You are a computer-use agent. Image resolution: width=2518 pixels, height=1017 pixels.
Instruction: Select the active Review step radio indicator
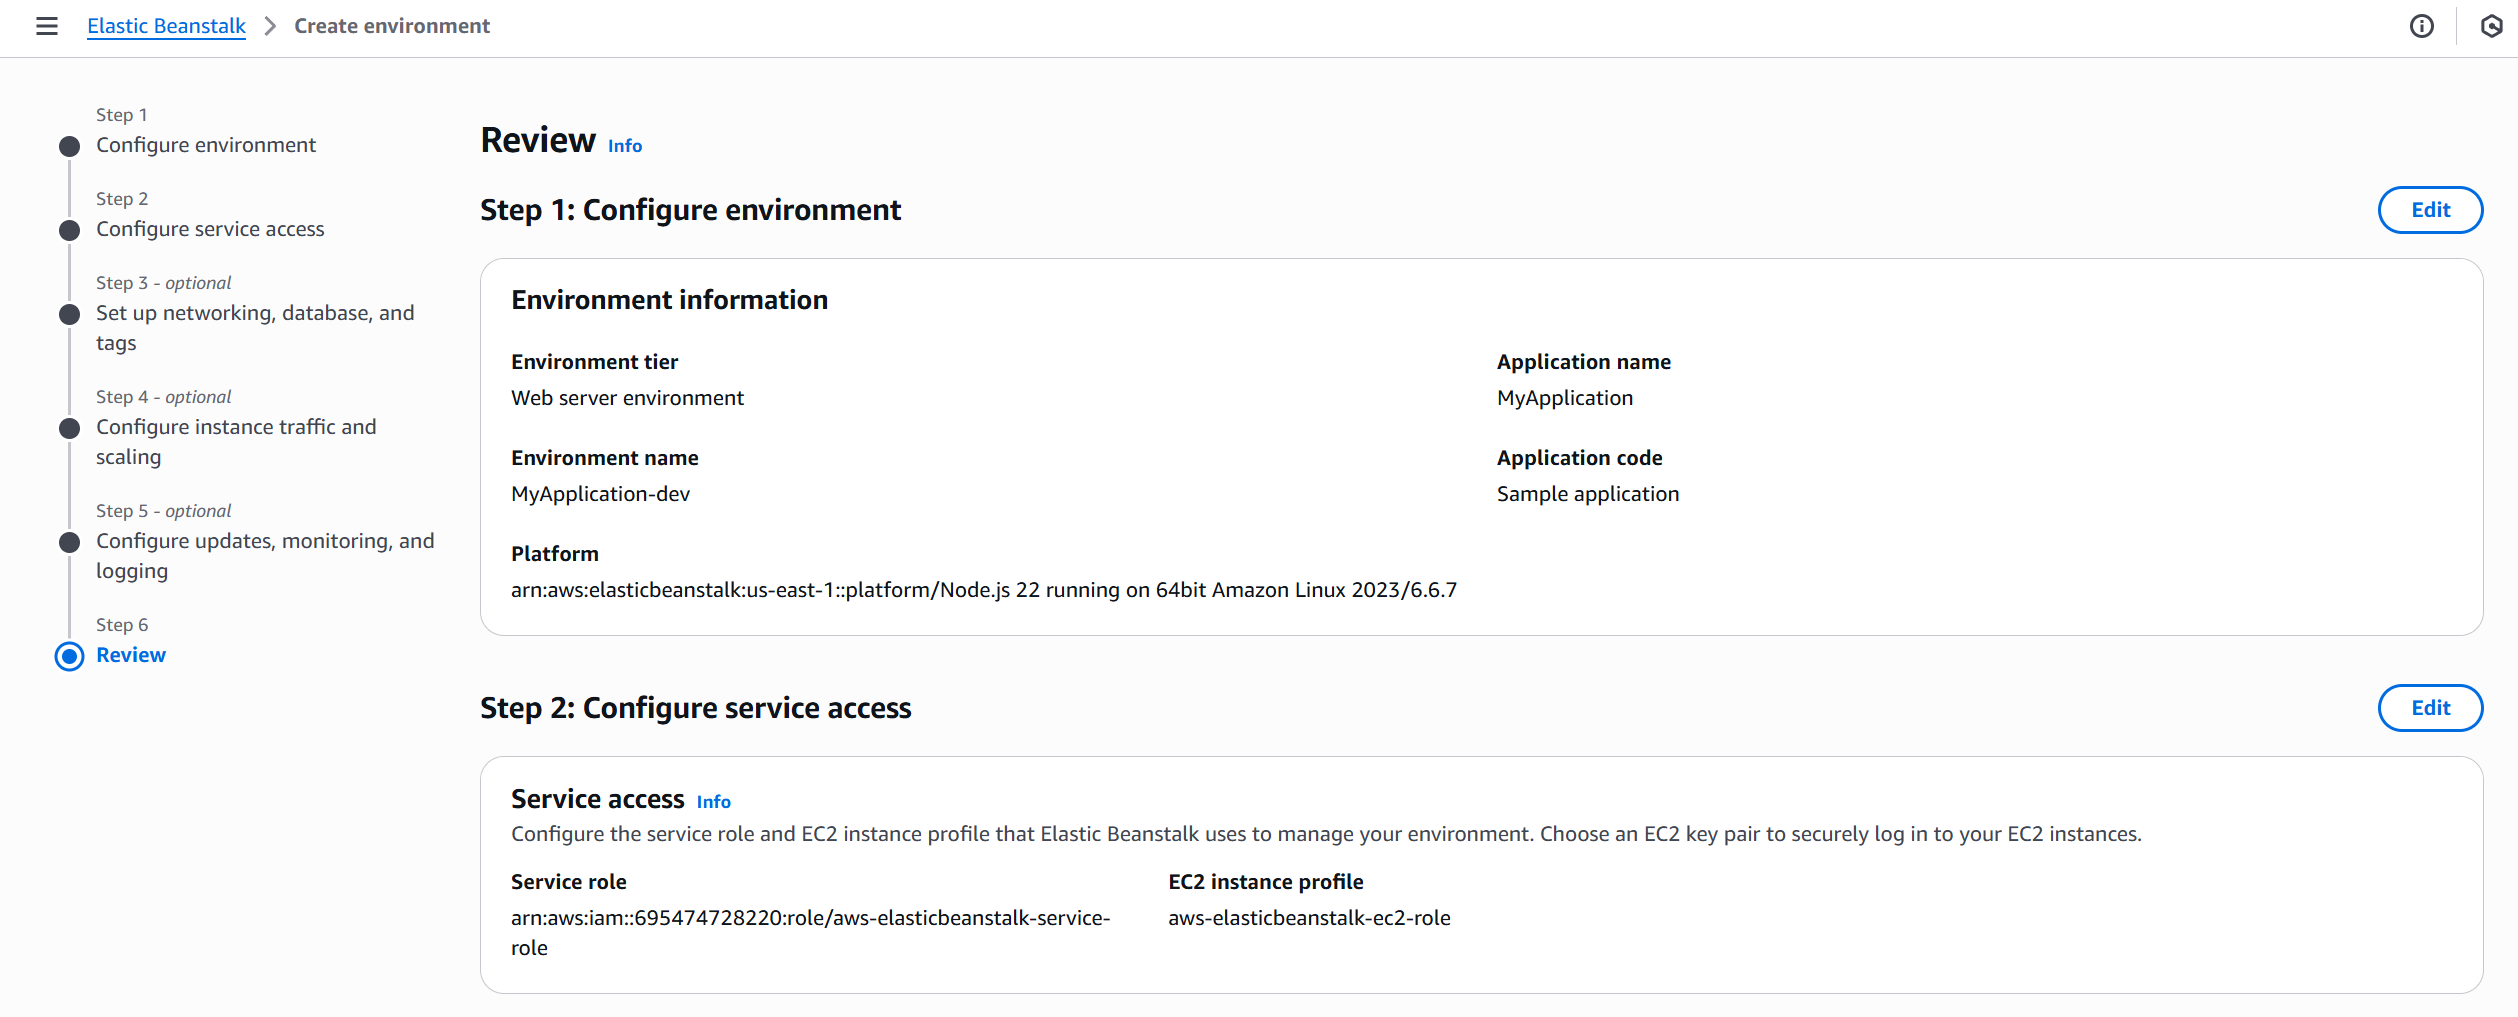(69, 657)
